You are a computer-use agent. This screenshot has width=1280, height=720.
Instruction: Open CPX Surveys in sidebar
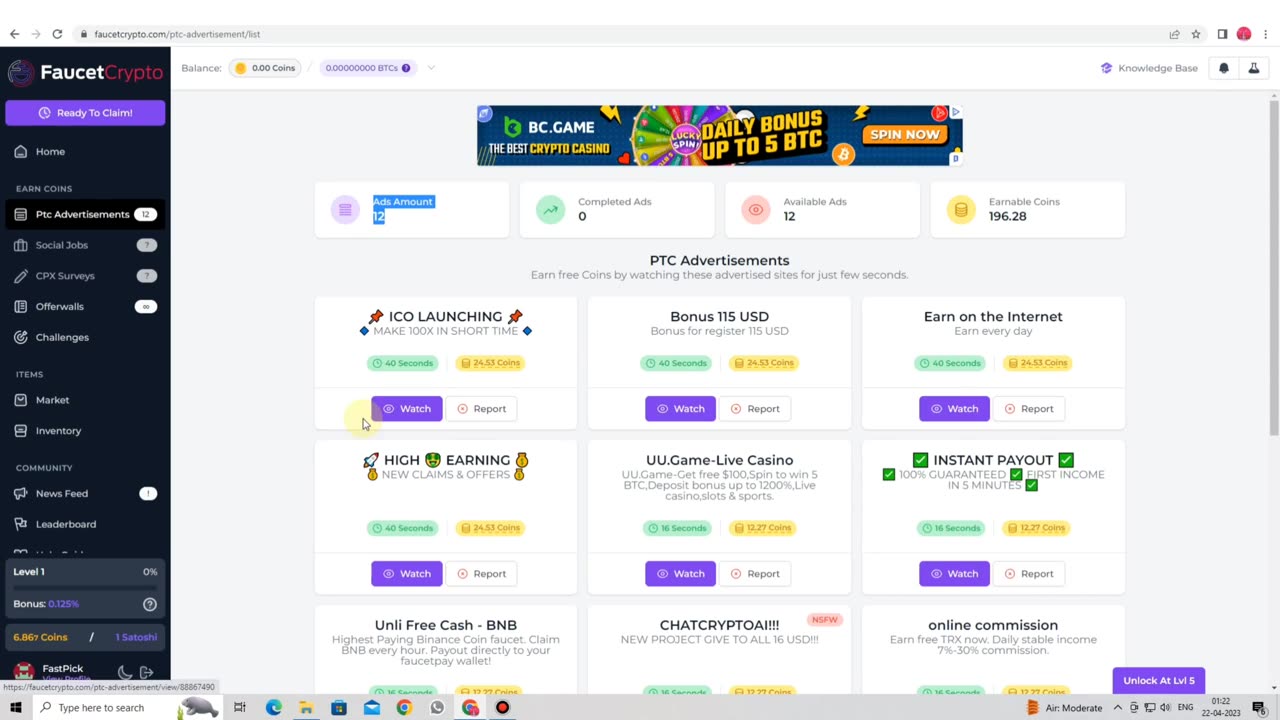(x=84, y=276)
